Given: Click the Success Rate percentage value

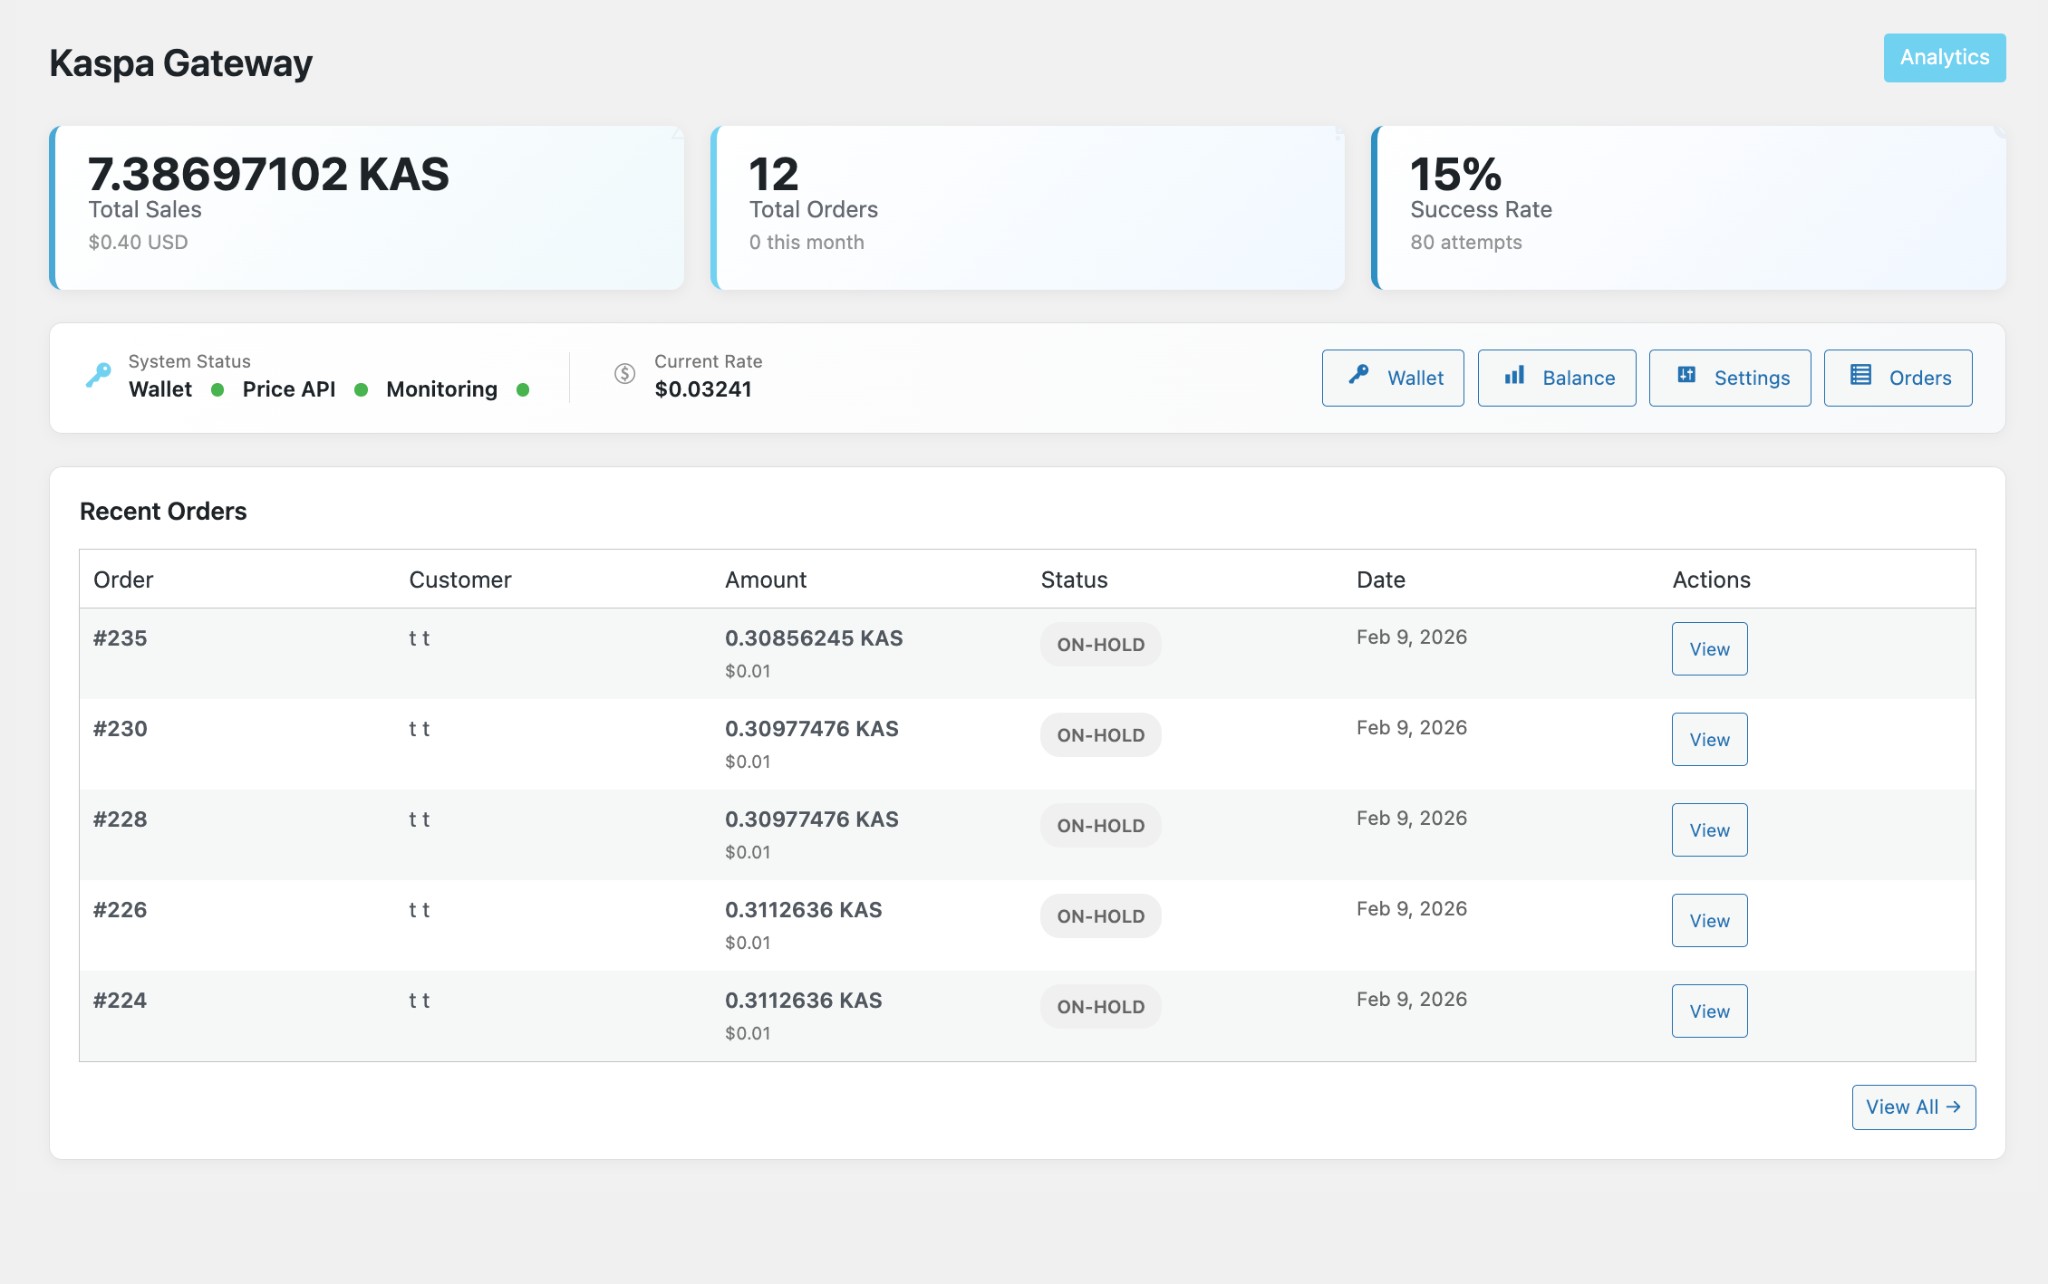Looking at the screenshot, I should pos(1455,174).
